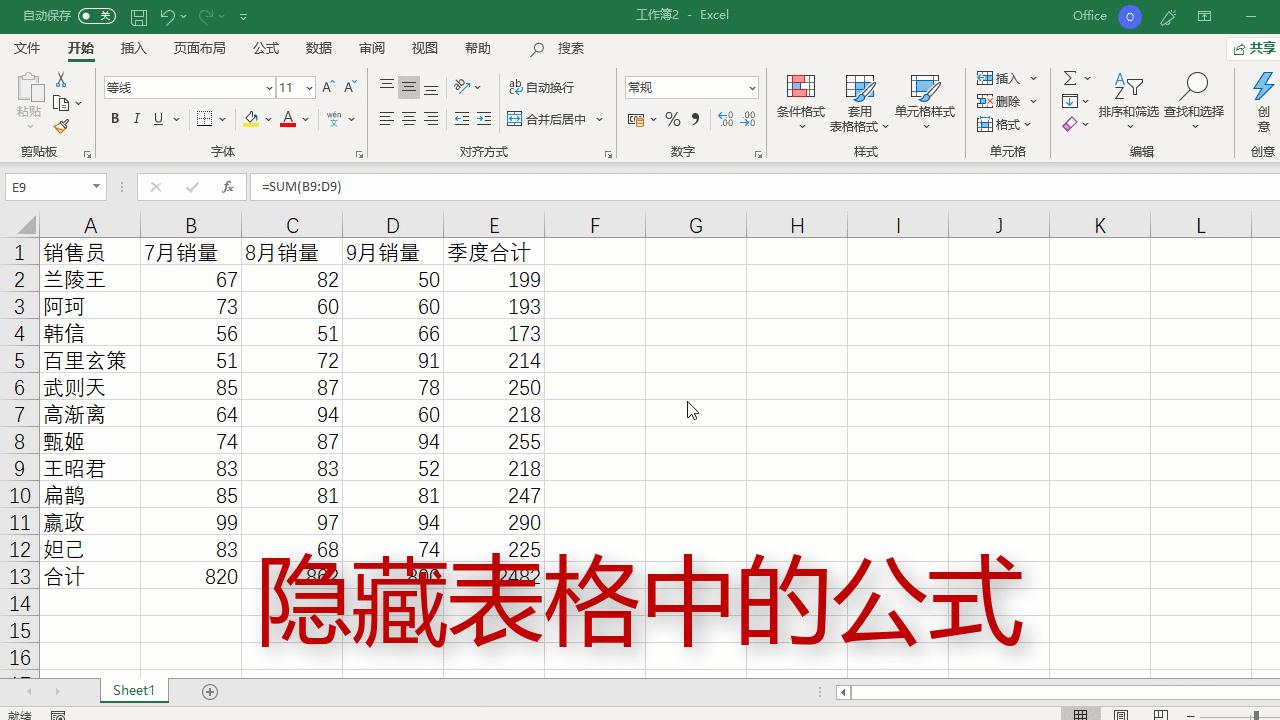Toggle bold formatting with B button
The width and height of the screenshot is (1280, 720).
pyautogui.click(x=115, y=119)
